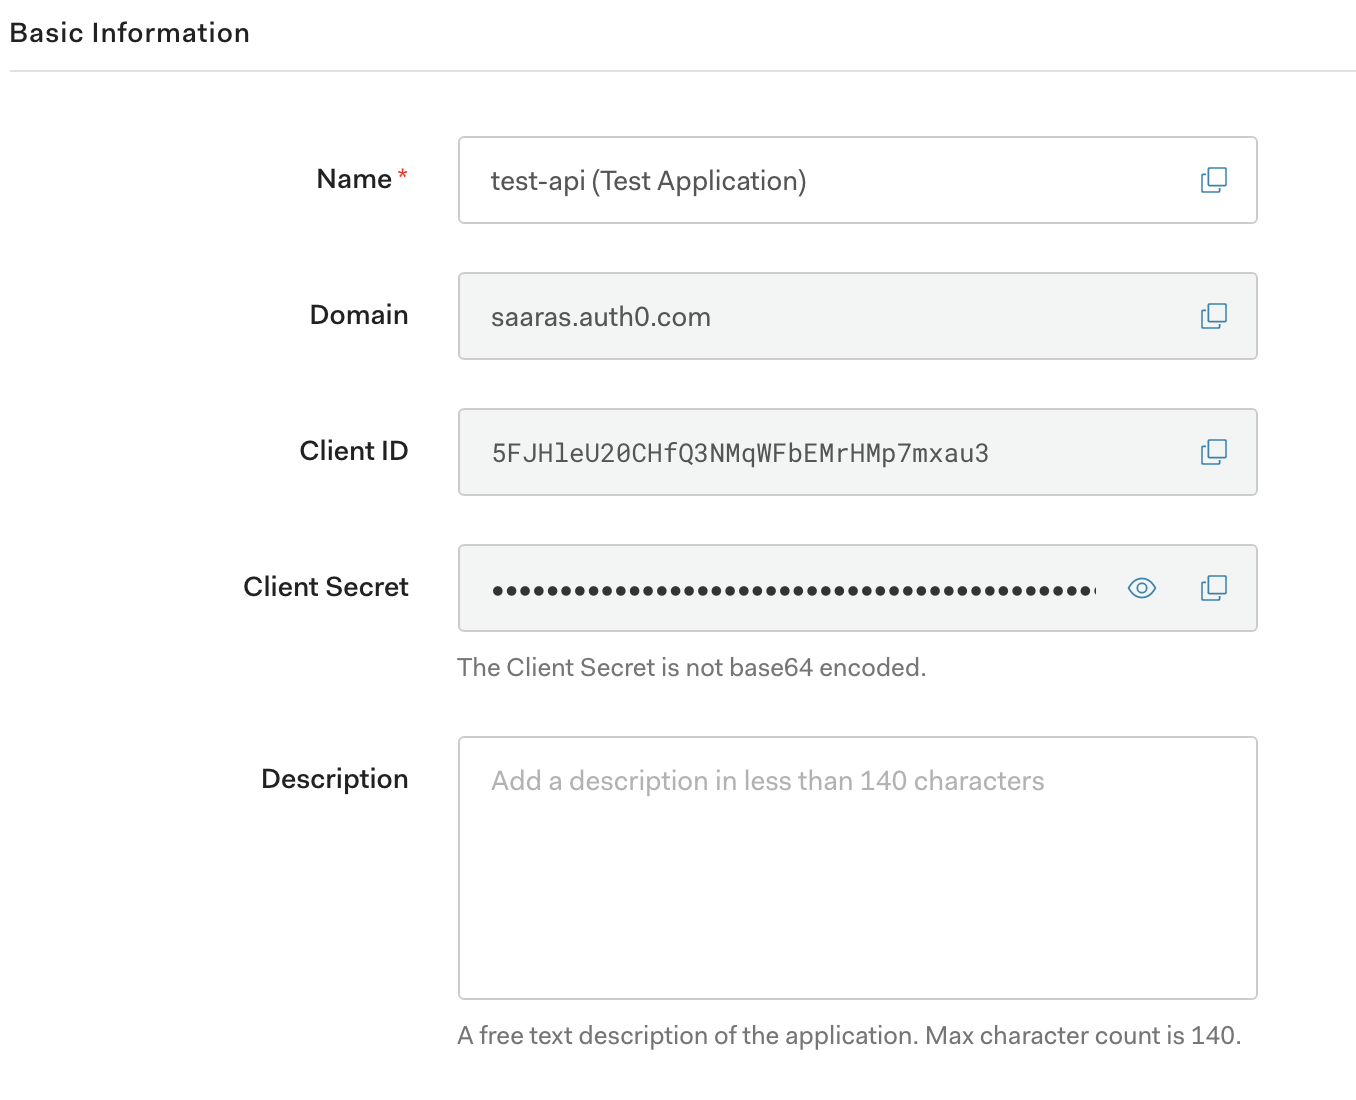Click the divider below Basic Information

682,71
